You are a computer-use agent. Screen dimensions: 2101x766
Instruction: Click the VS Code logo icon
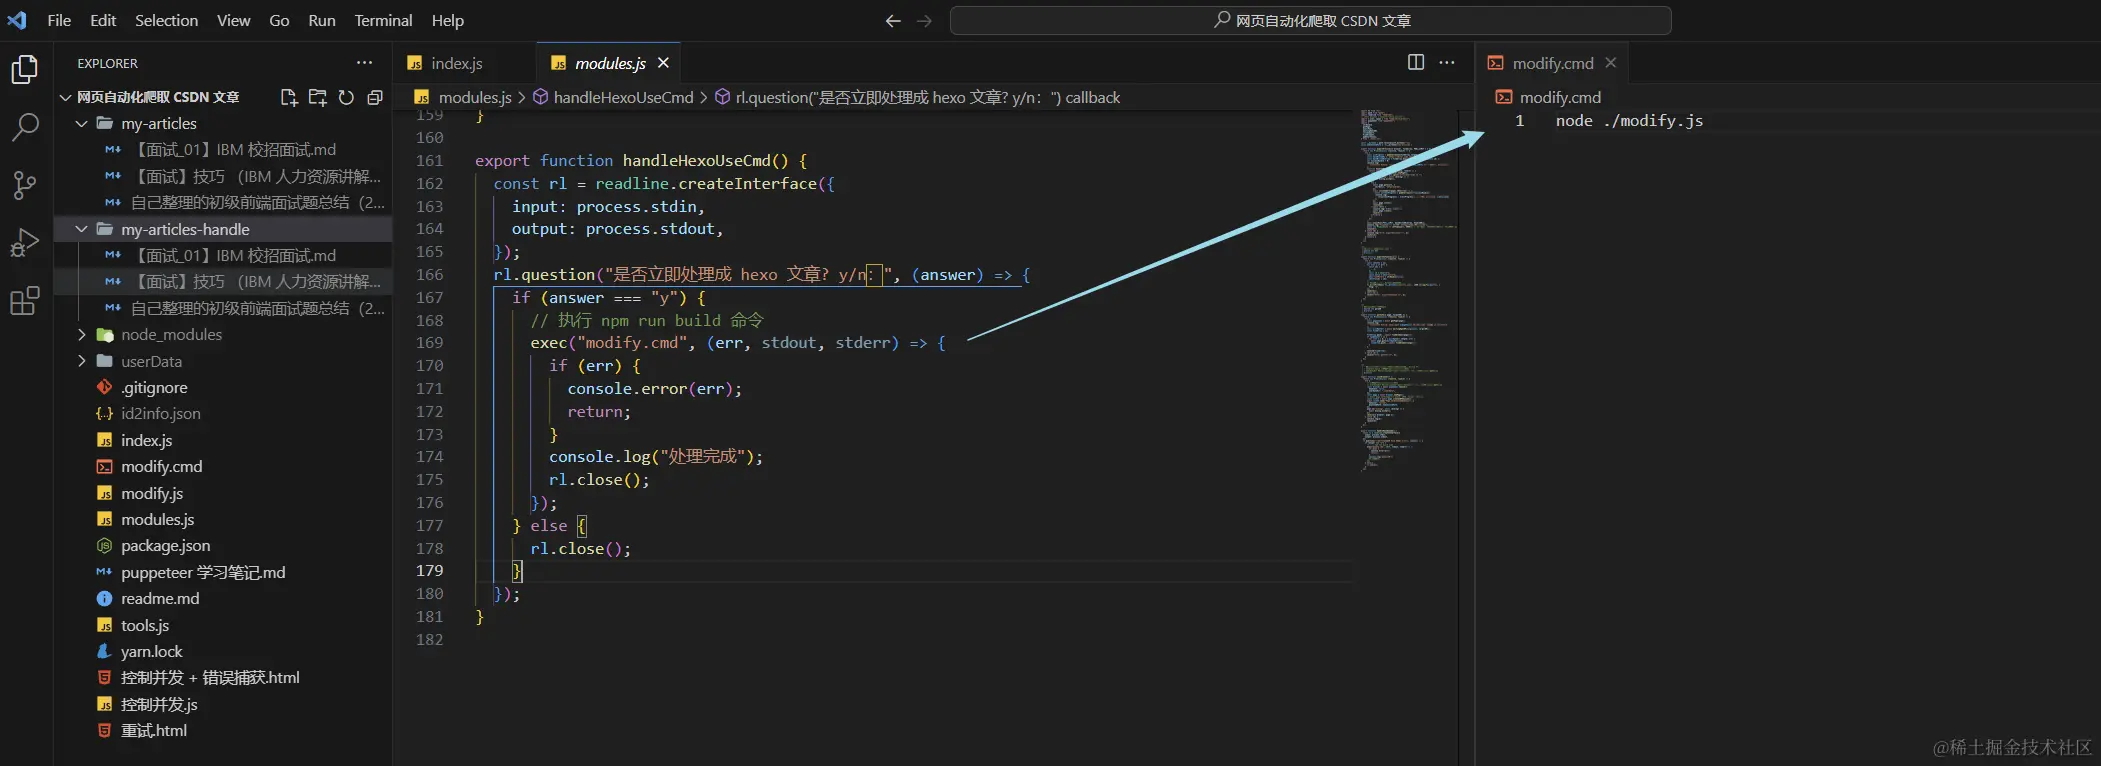17,20
